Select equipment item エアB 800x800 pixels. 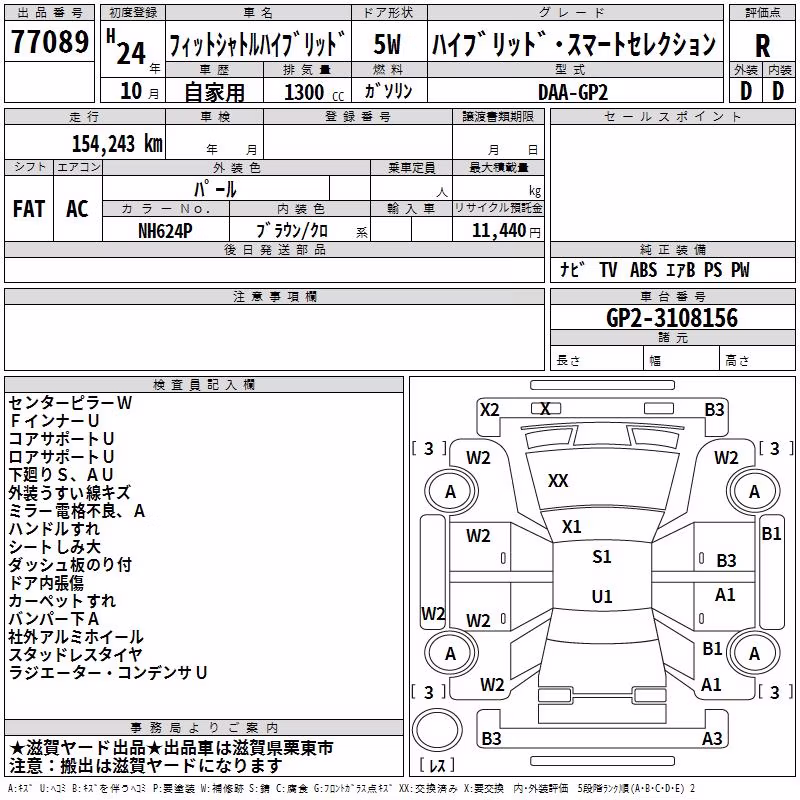(x=681, y=269)
